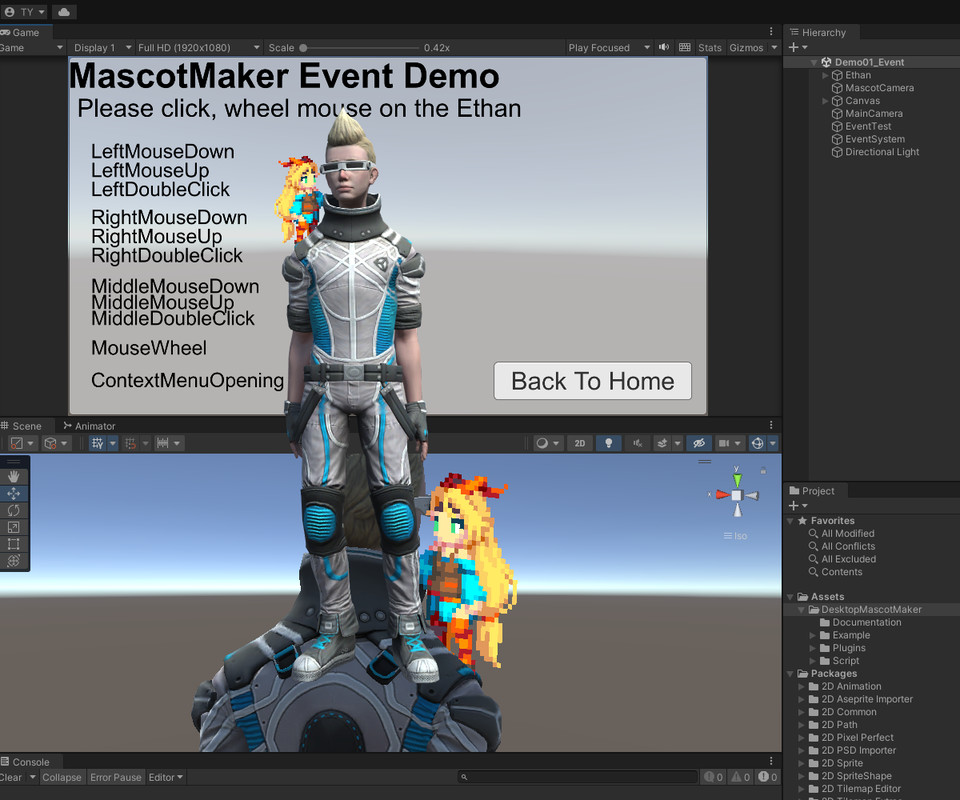The height and width of the screenshot is (800, 960).
Task: Select the Rect tool
Action: tap(13, 543)
